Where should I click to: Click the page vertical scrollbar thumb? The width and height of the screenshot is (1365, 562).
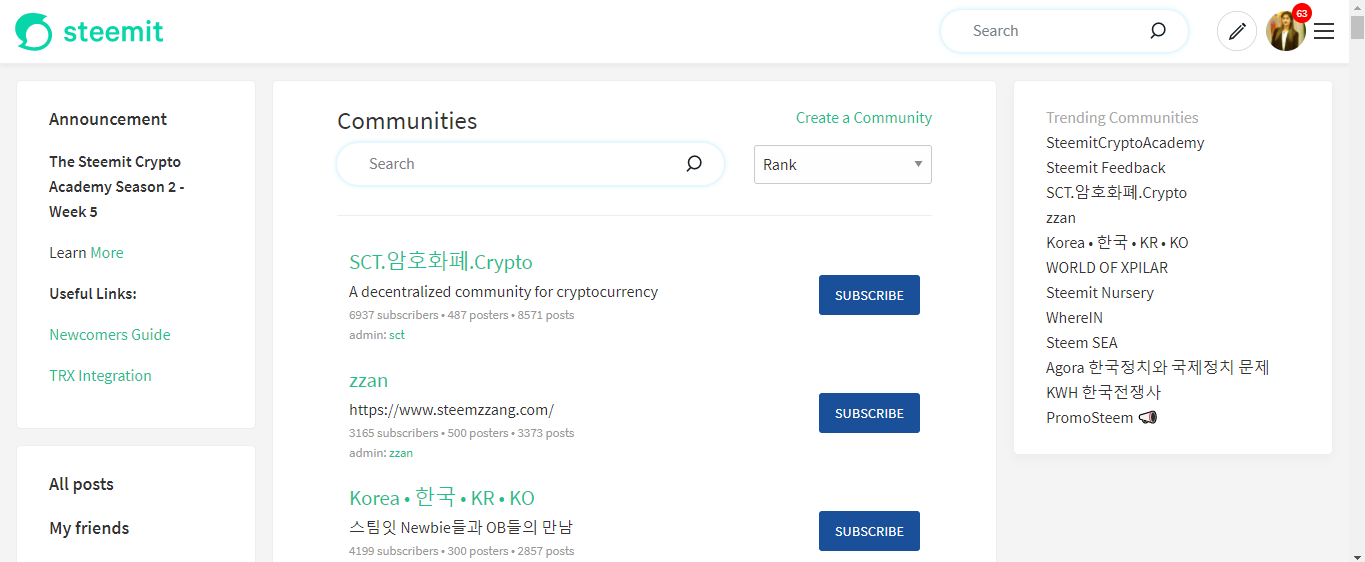[1357, 28]
